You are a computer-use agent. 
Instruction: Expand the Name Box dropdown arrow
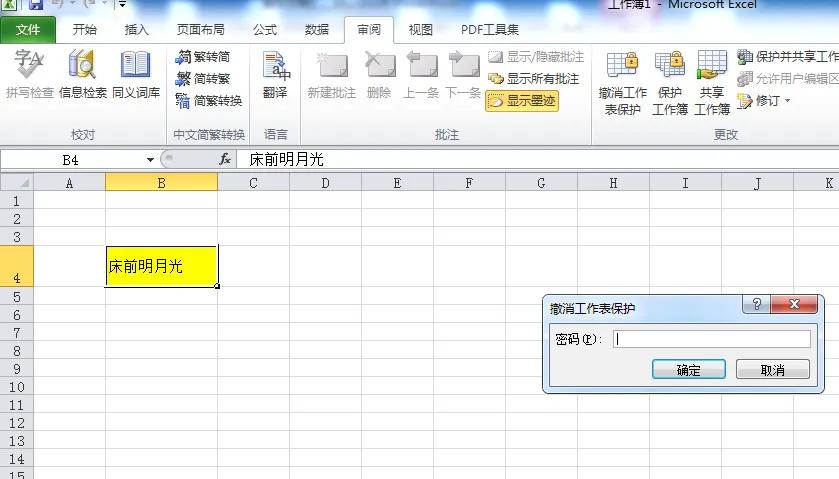[x=150, y=159]
